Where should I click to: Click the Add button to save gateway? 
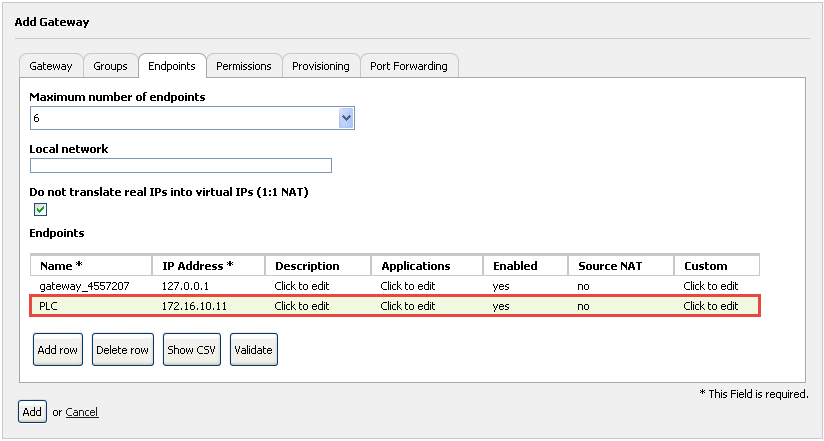tap(32, 412)
